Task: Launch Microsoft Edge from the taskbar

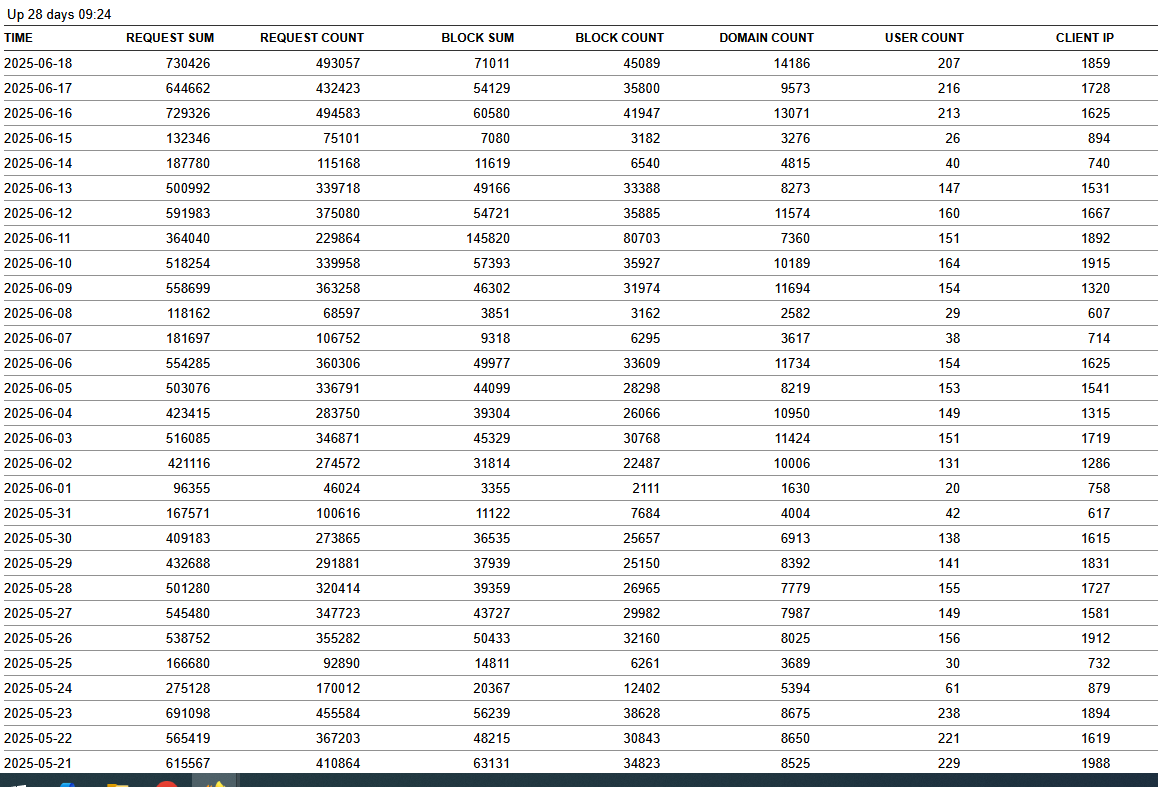Action: [66, 783]
